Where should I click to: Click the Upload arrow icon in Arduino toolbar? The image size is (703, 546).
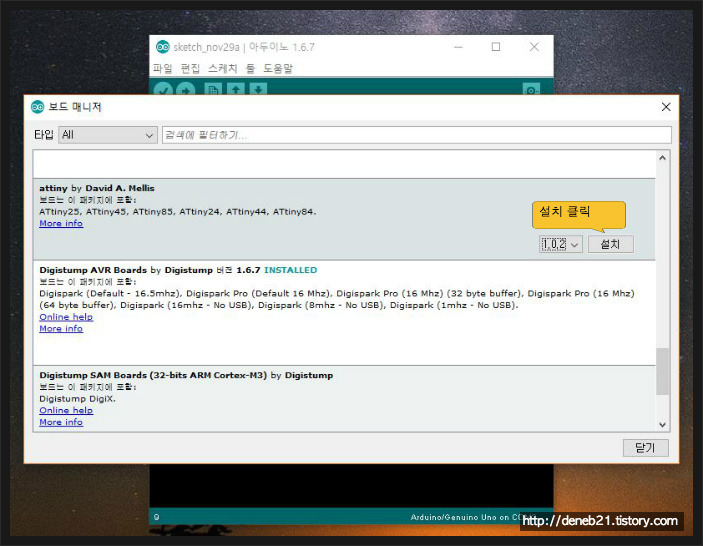185,89
